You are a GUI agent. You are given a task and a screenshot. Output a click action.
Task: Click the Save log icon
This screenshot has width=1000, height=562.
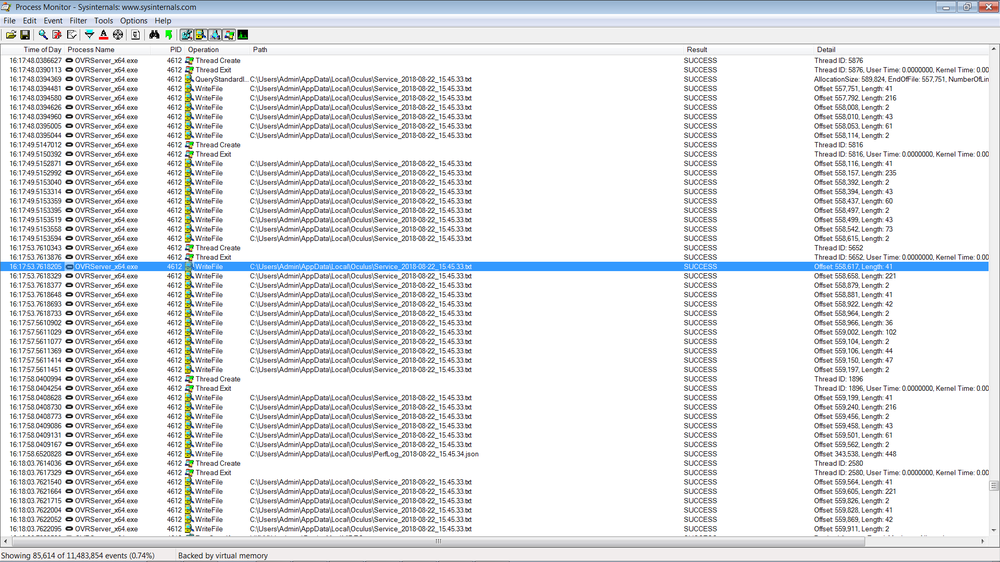(25, 35)
